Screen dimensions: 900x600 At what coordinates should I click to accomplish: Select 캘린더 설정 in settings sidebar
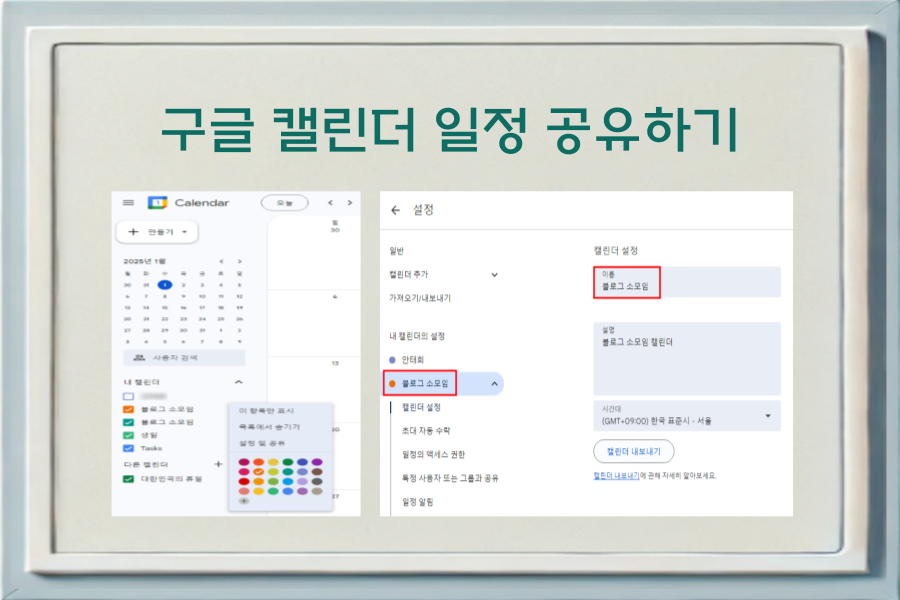click(x=421, y=407)
